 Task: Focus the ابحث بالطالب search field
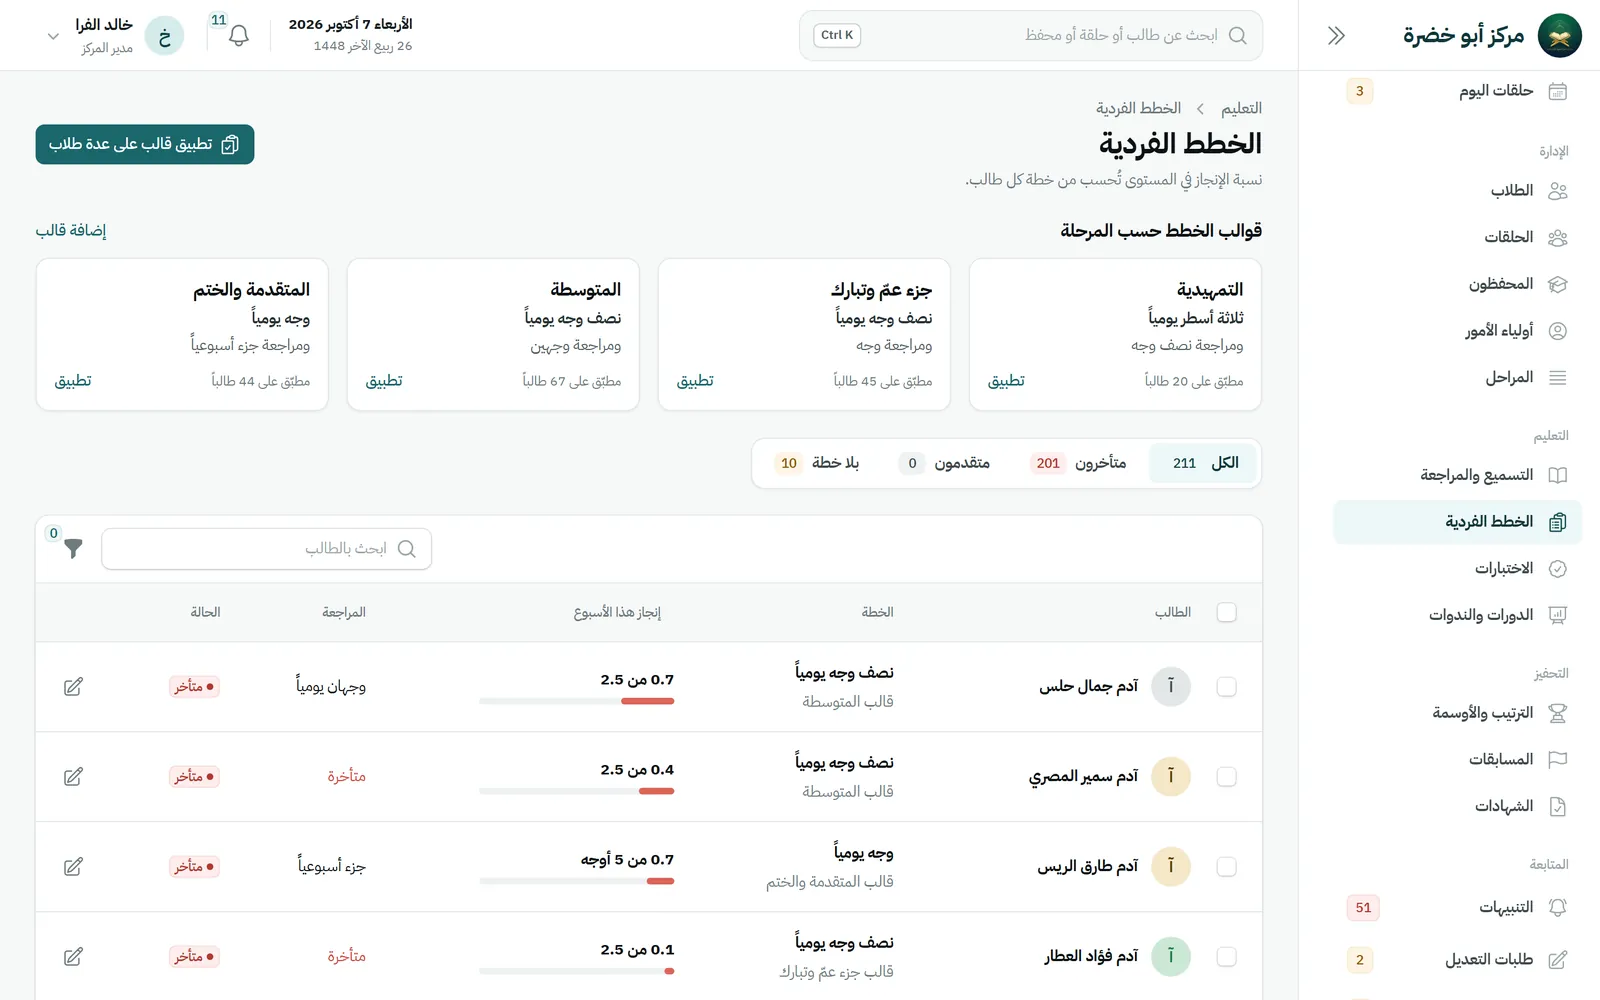pyautogui.click(x=267, y=549)
